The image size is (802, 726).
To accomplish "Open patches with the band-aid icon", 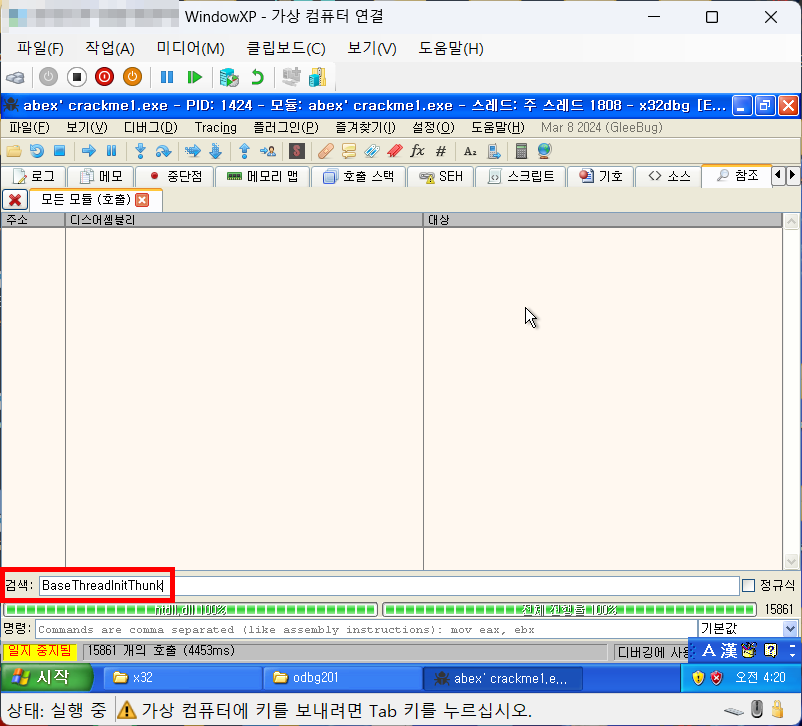I will coord(326,151).
